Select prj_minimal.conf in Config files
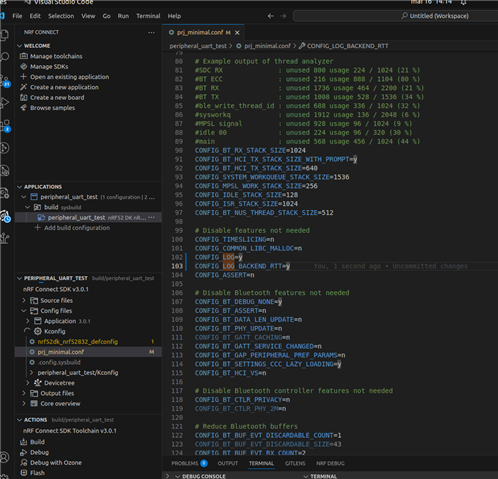This screenshot has width=498, height=479. pos(60,352)
